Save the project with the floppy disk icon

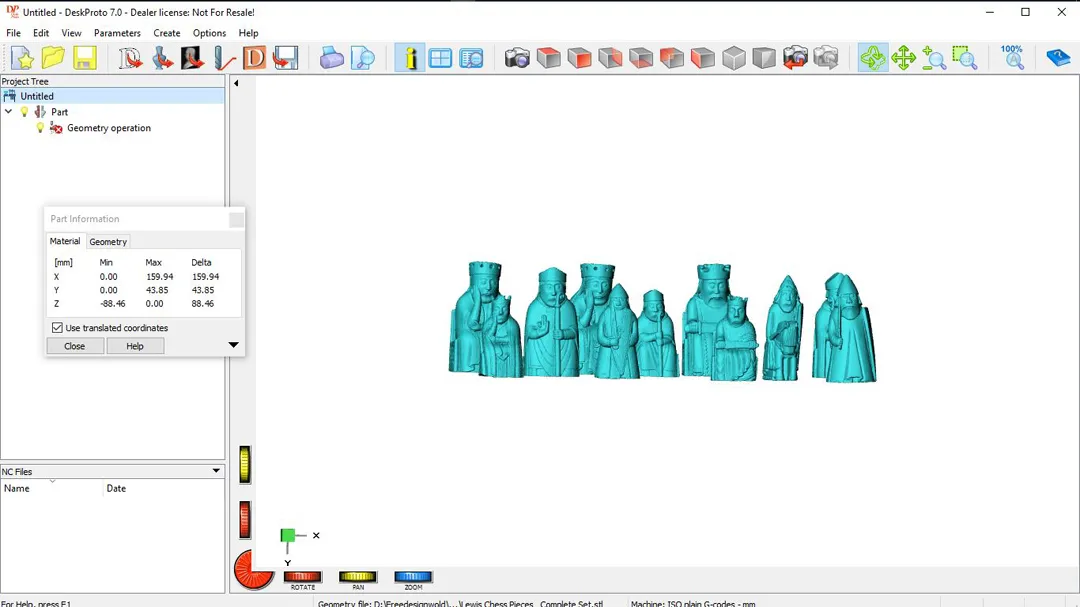[x=84, y=58]
